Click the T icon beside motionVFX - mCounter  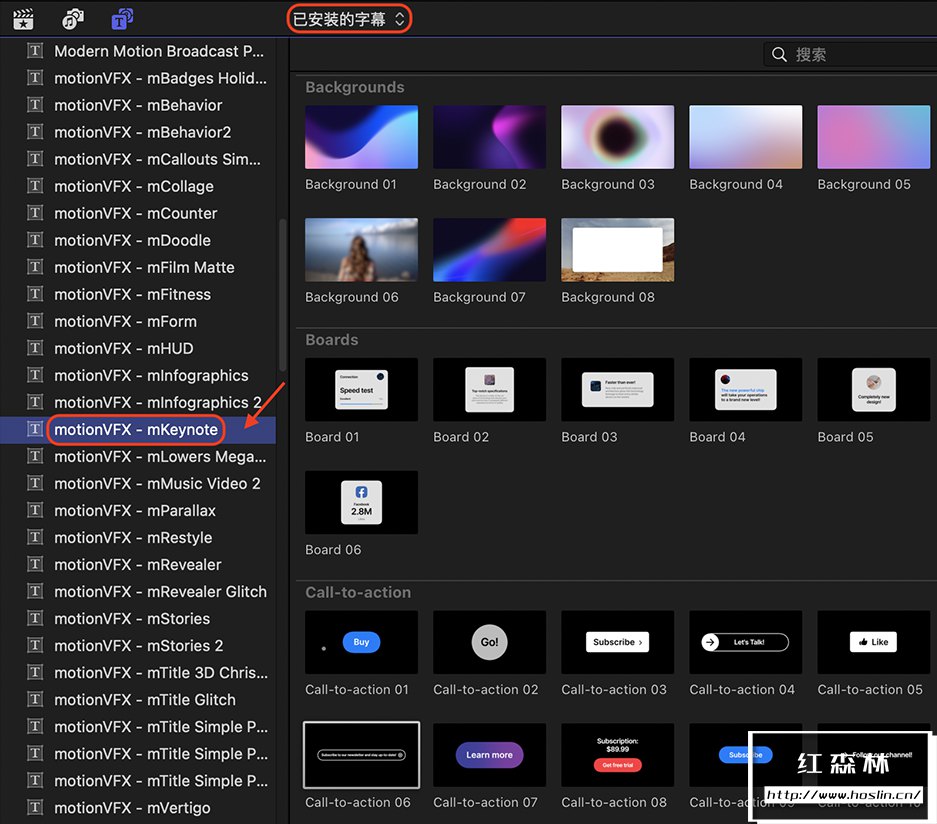click(35, 213)
